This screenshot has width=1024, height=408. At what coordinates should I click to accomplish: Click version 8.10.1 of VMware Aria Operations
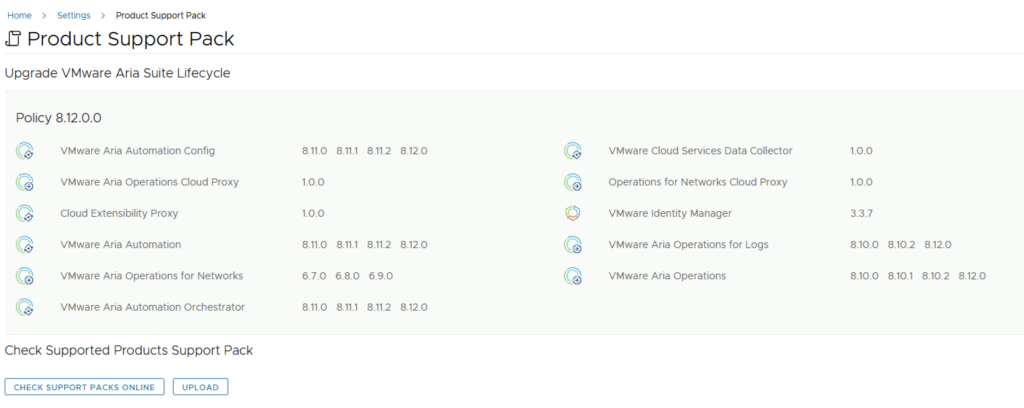(901, 276)
